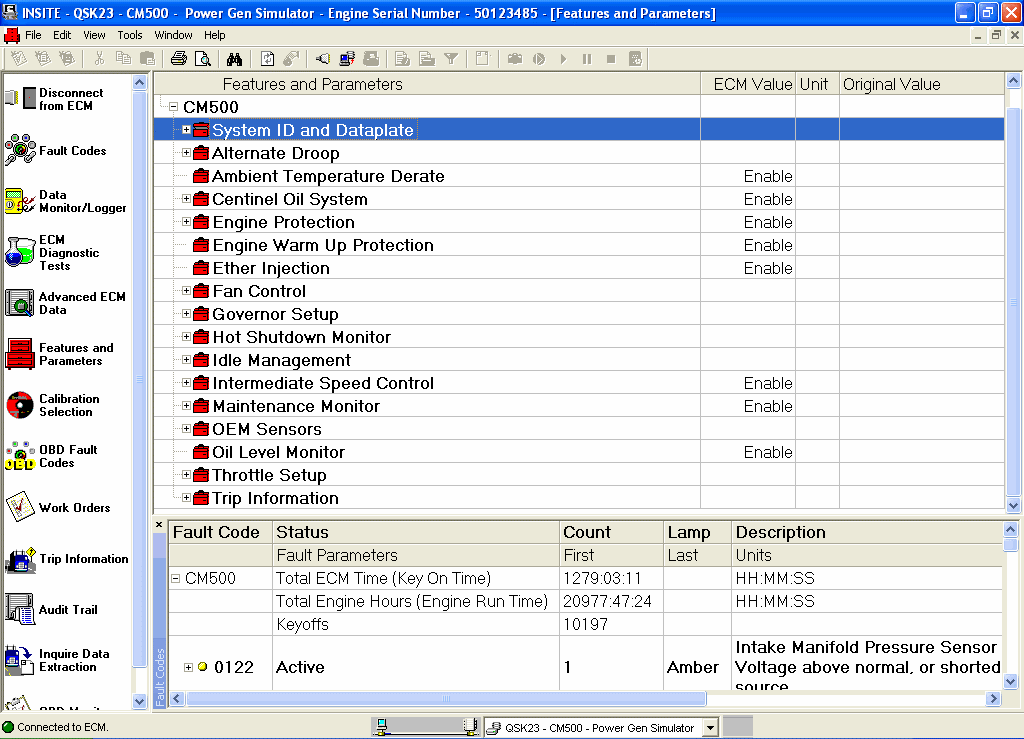
Task: Open the Tools menu
Action: coord(129,35)
